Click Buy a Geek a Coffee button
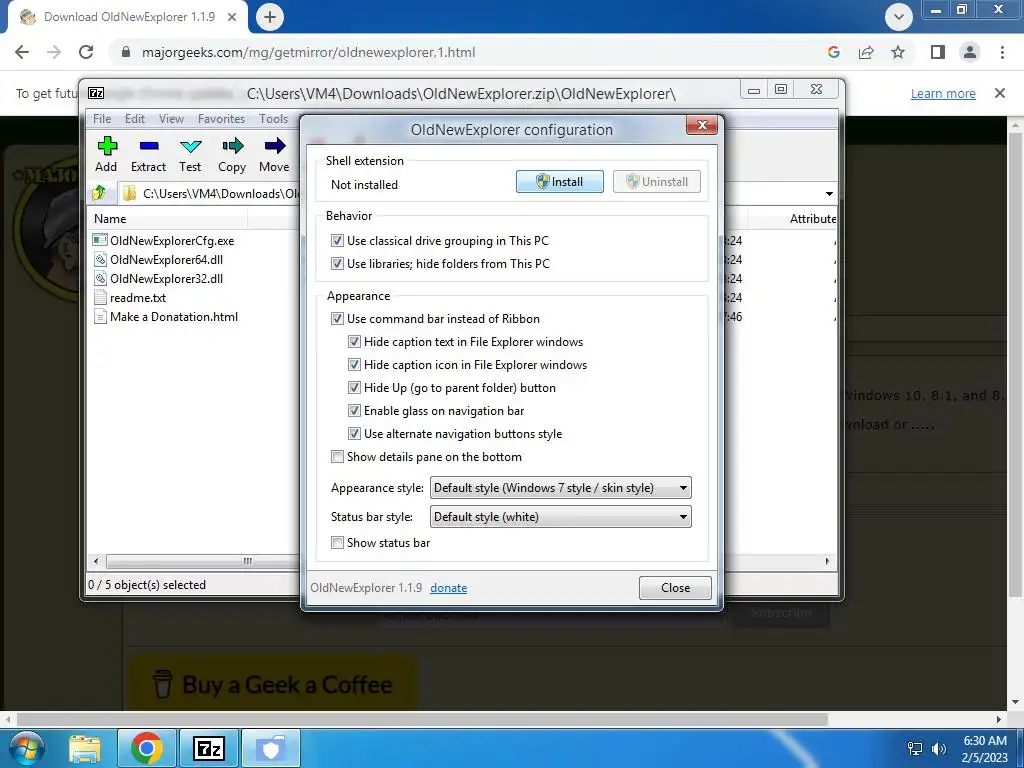The height and width of the screenshot is (768, 1024). (273, 684)
